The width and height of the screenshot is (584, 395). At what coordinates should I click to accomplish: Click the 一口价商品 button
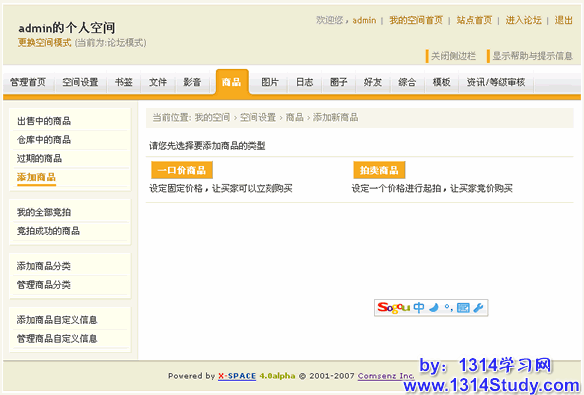pyautogui.click(x=182, y=170)
